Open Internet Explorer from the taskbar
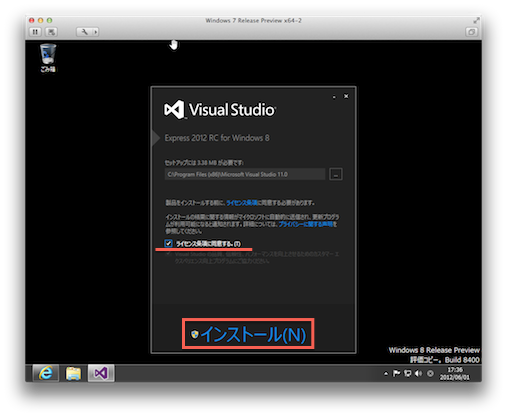Image resolution: width=507 pixels, height=417 pixels. tap(46, 373)
